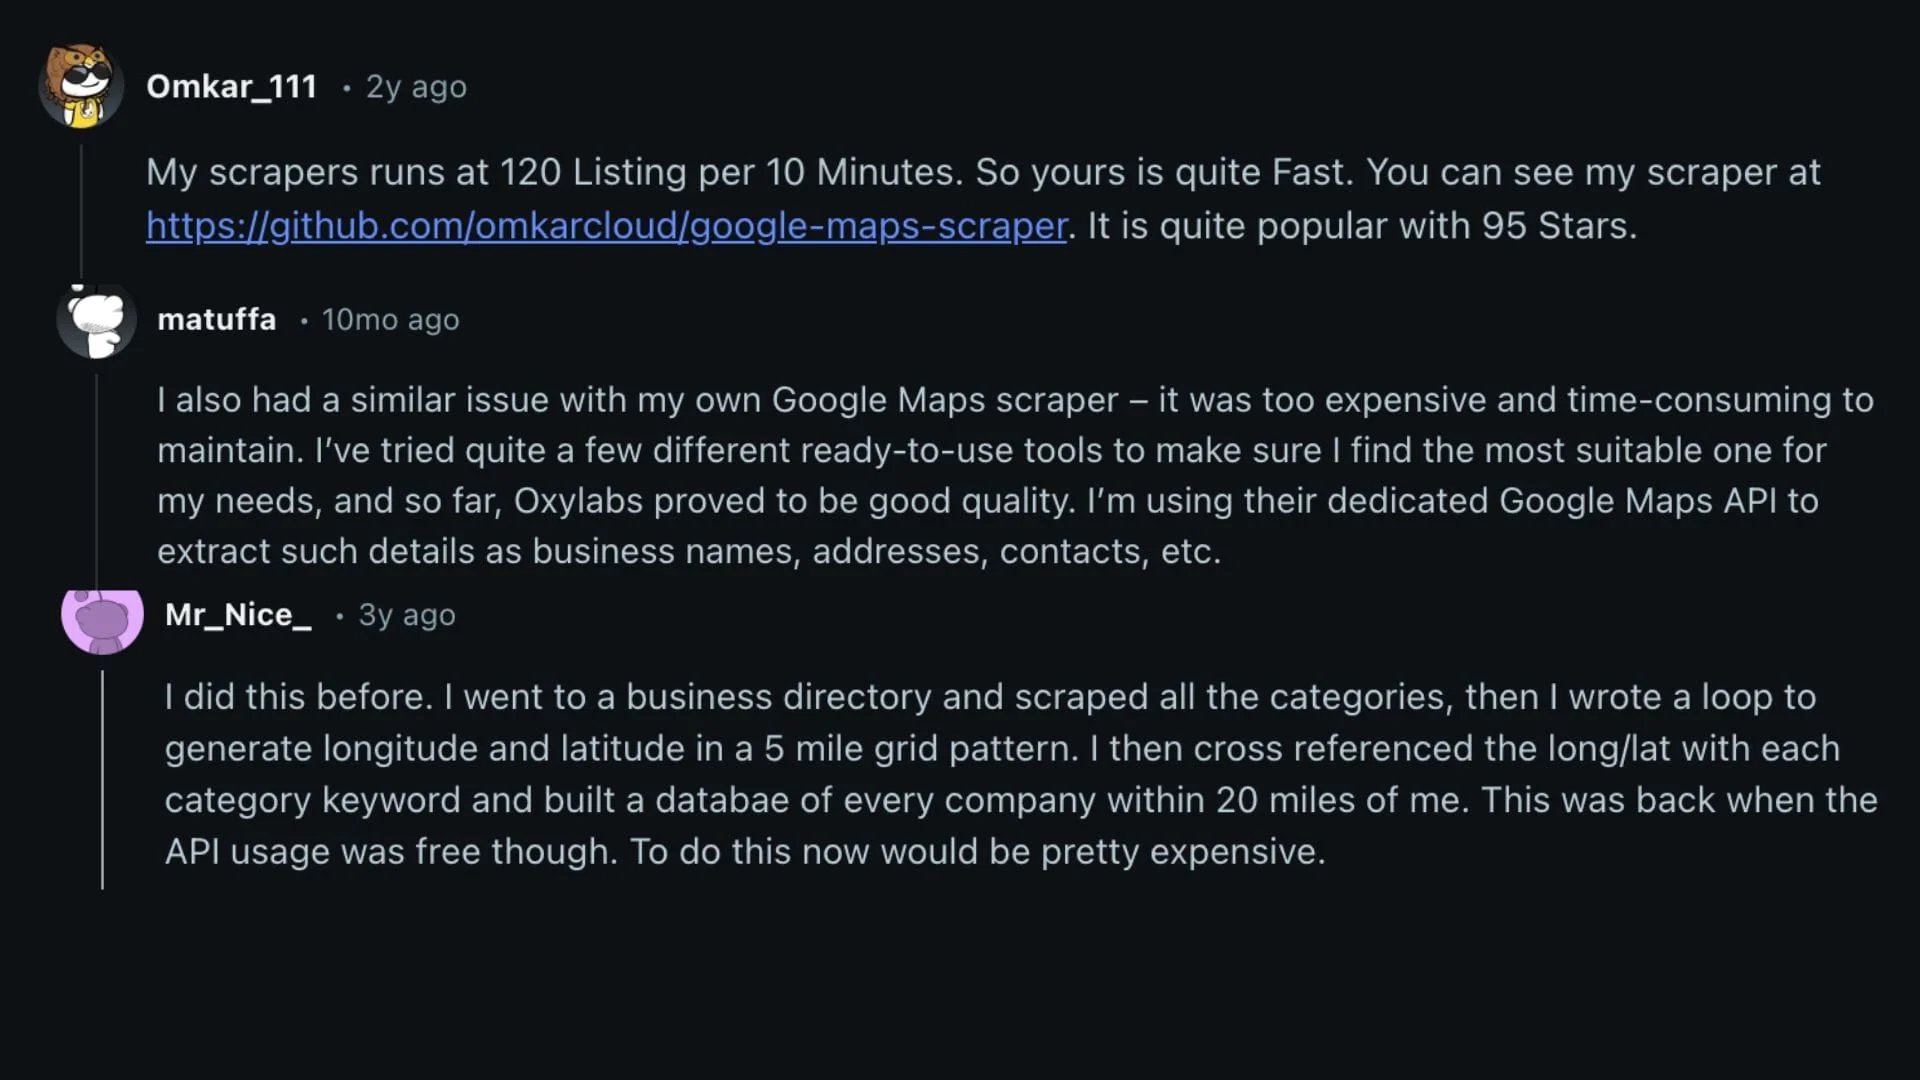Open the google-maps-scraper GitHub link
This screenshot has width=1920, height=1080.
click(x=606, y=226)
